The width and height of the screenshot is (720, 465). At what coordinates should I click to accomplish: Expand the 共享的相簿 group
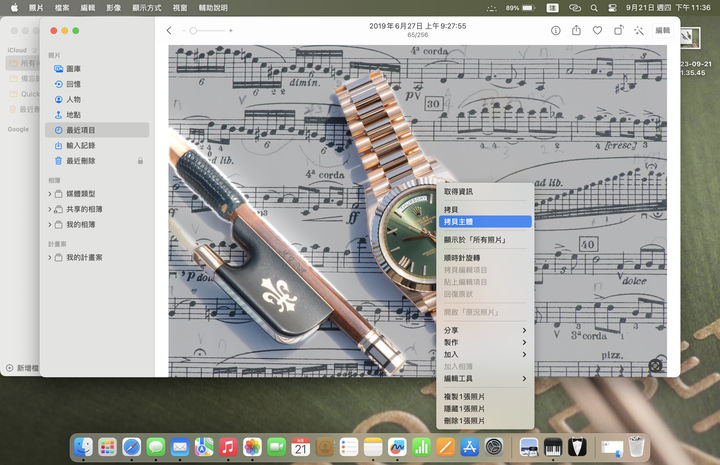coord(50,209)
